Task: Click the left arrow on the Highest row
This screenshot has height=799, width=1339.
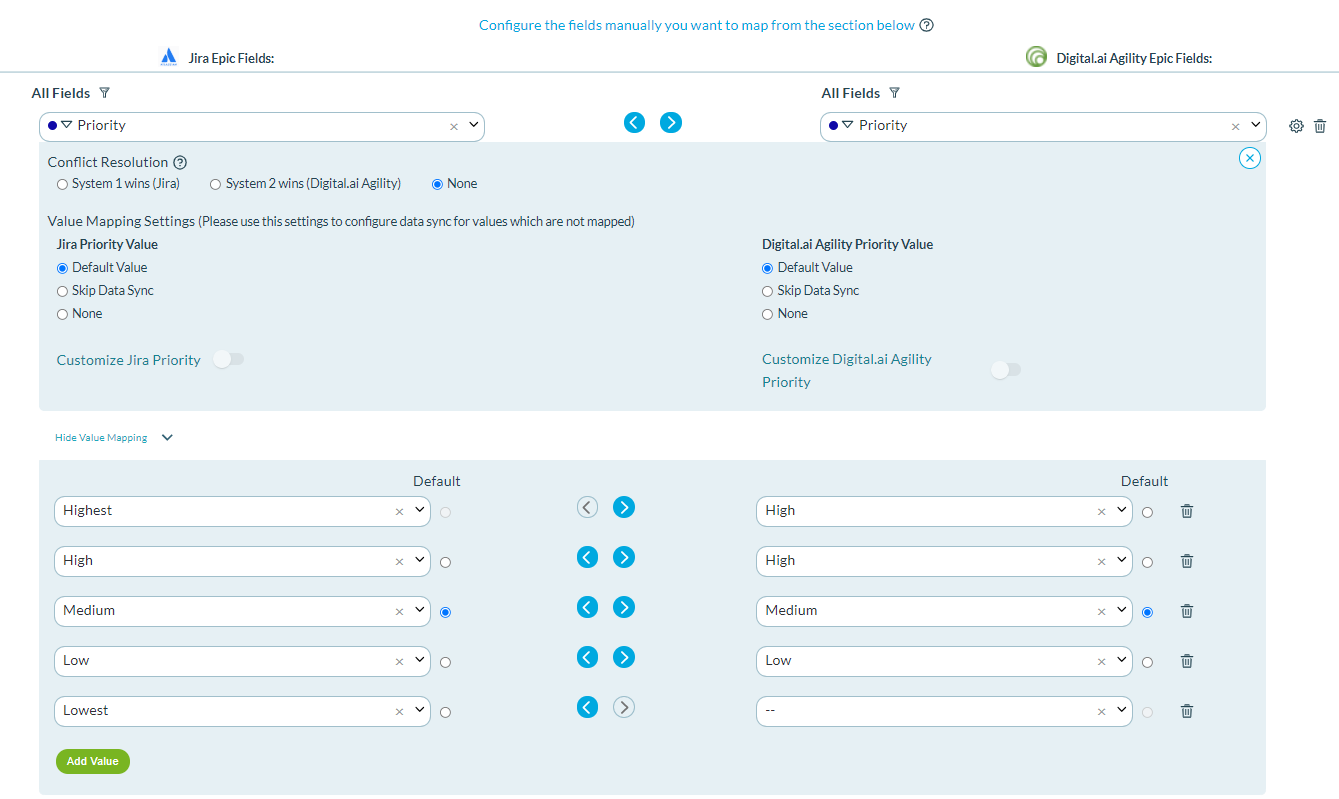Action: click(587, 507)
